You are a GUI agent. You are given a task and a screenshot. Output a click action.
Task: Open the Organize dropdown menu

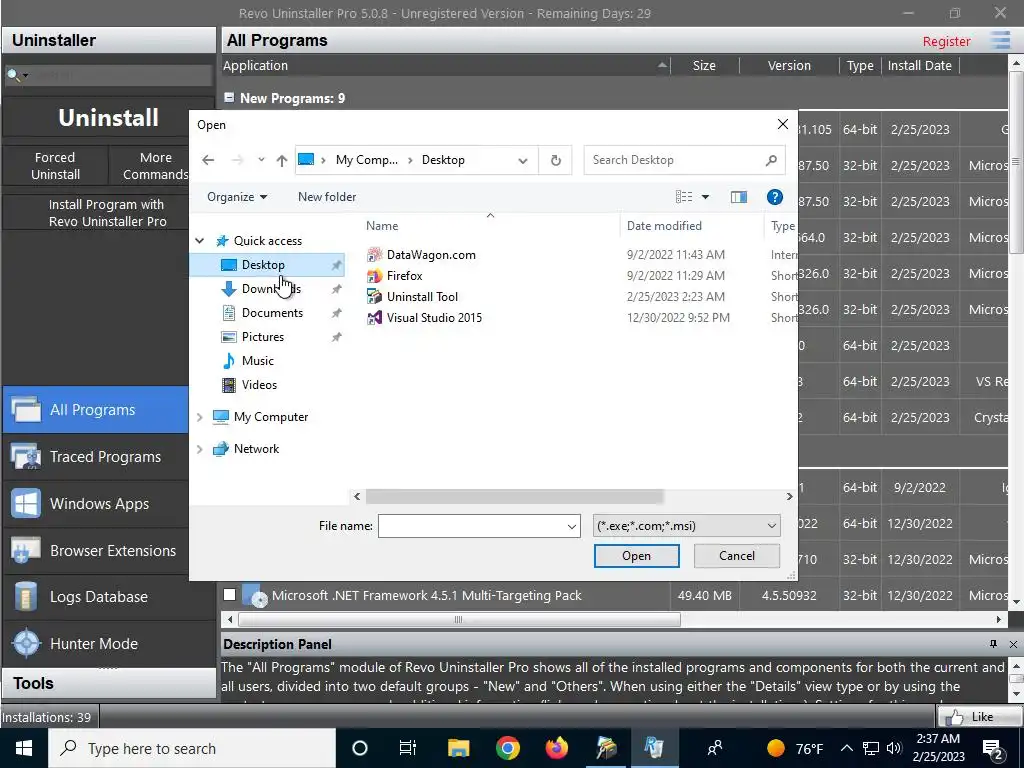pyautogui.click(x=236, y=197)
